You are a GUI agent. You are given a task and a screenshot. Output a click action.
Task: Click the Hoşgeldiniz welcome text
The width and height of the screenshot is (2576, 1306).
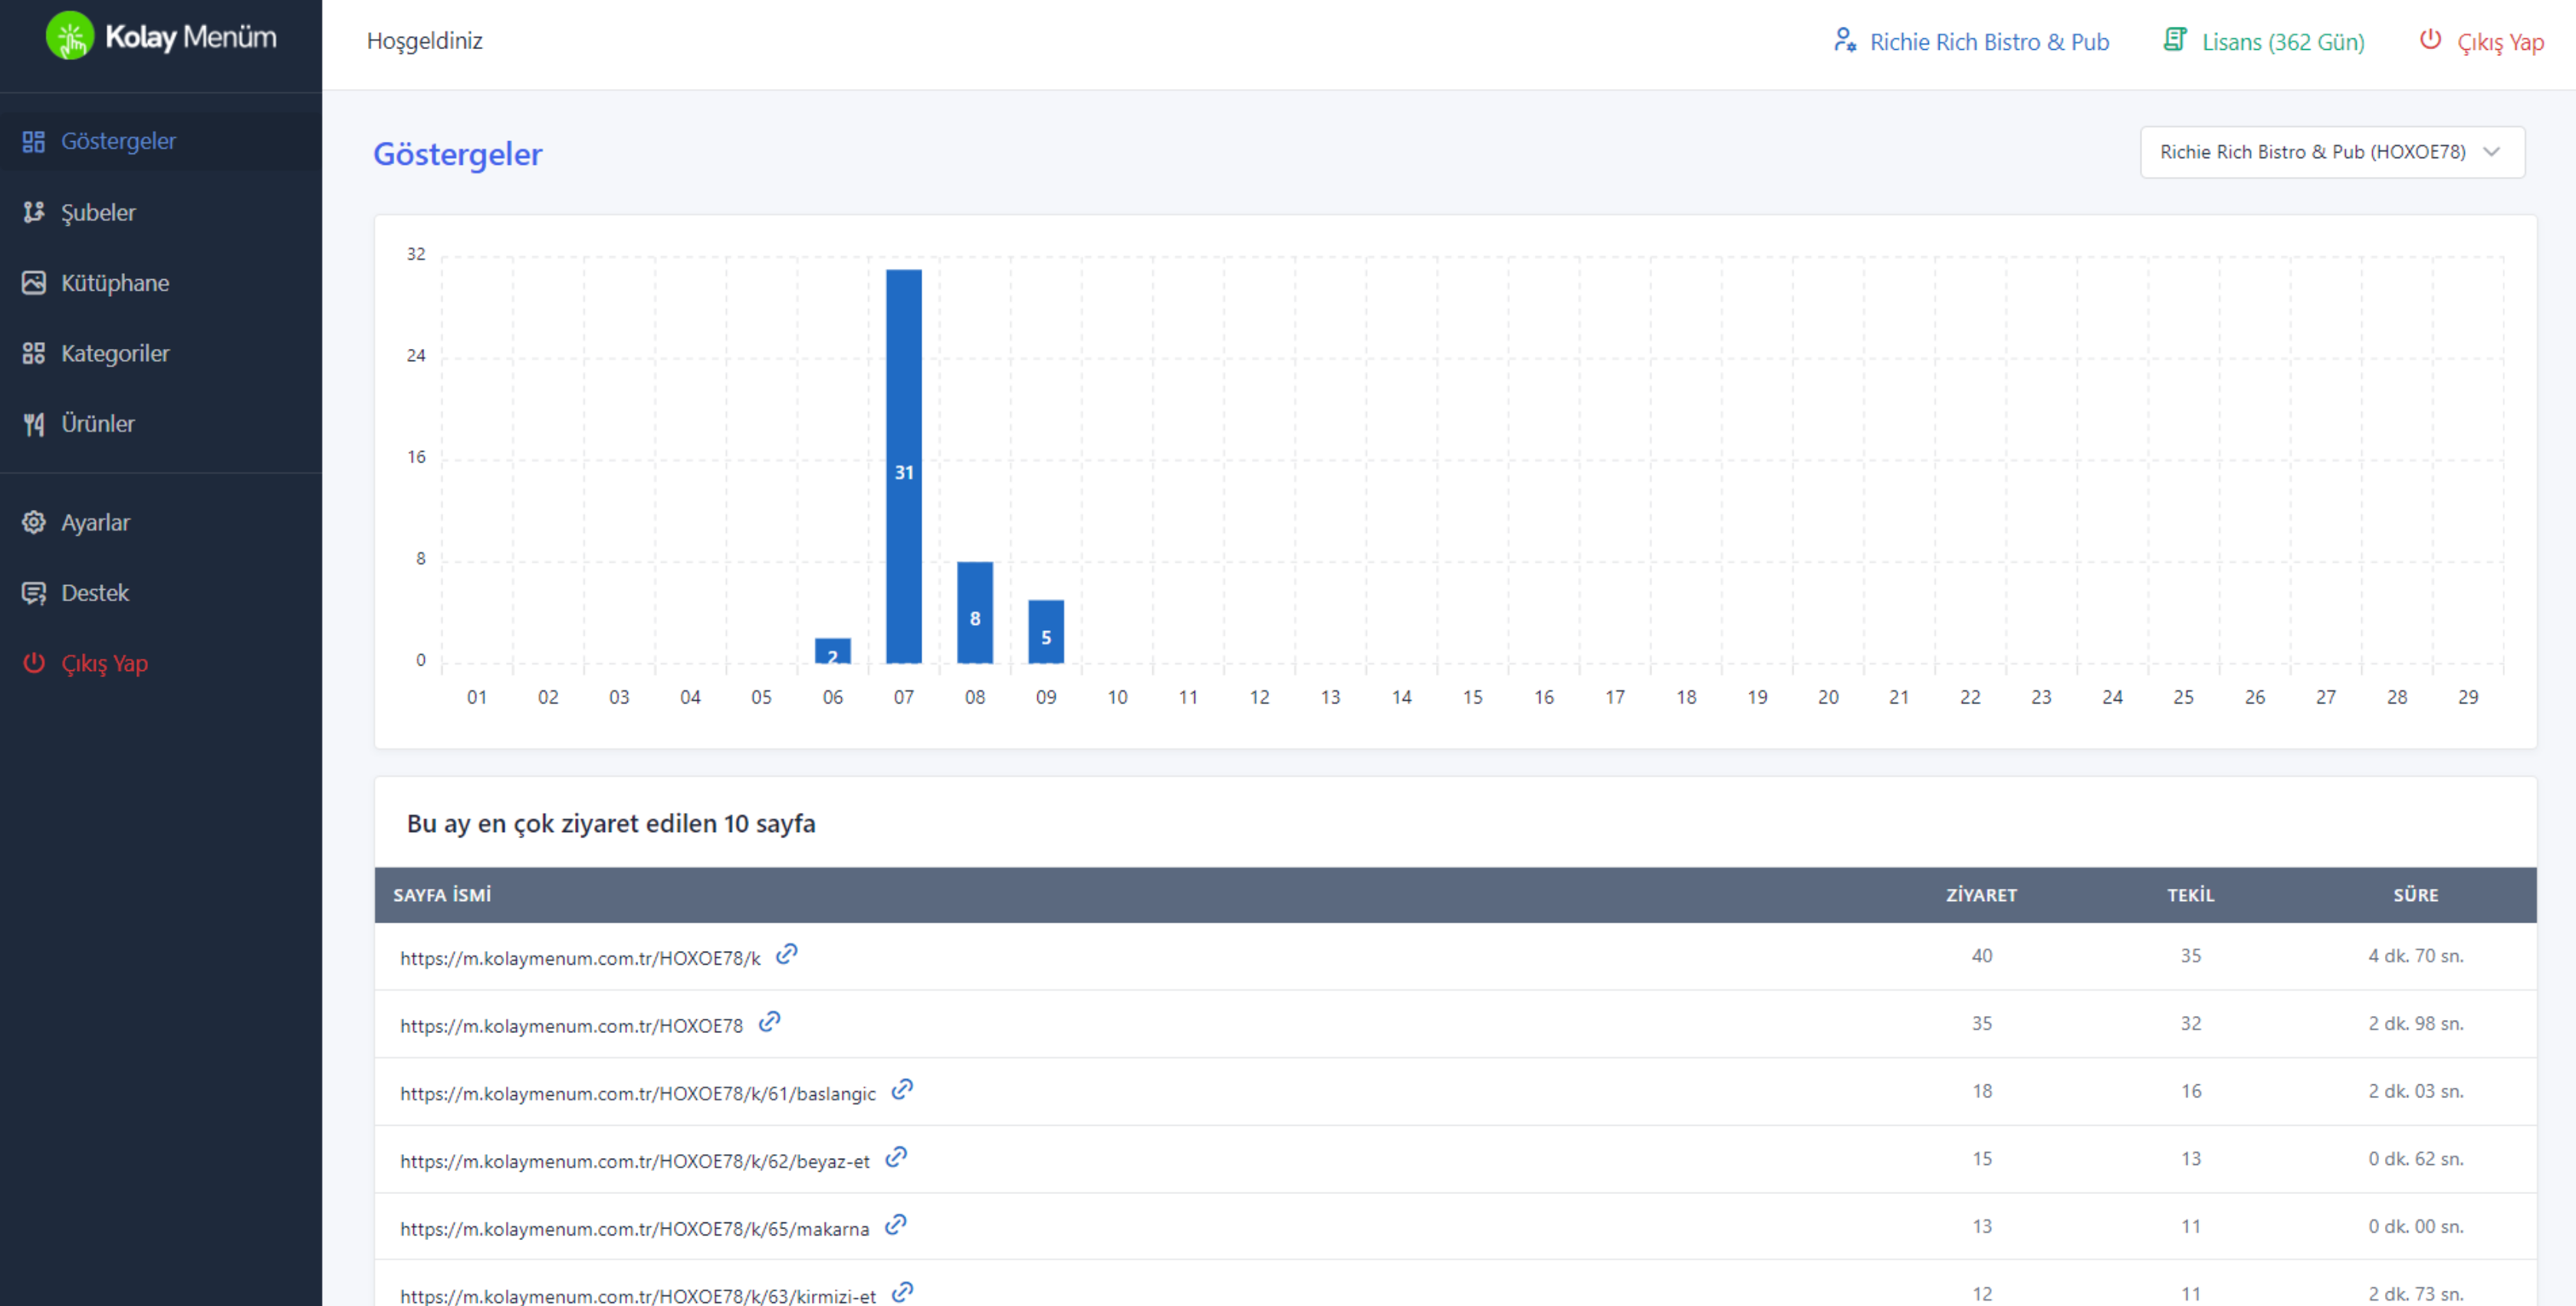(x=425, y=41)
